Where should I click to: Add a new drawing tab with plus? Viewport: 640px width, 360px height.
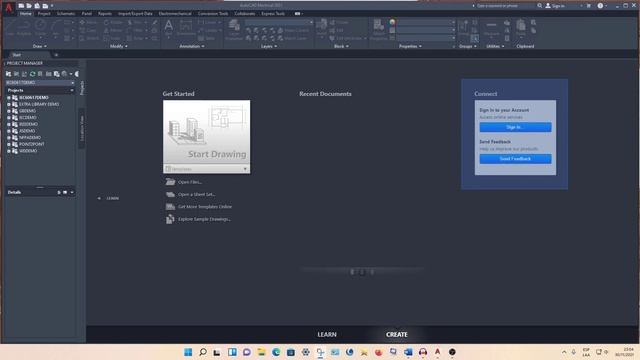56,55
